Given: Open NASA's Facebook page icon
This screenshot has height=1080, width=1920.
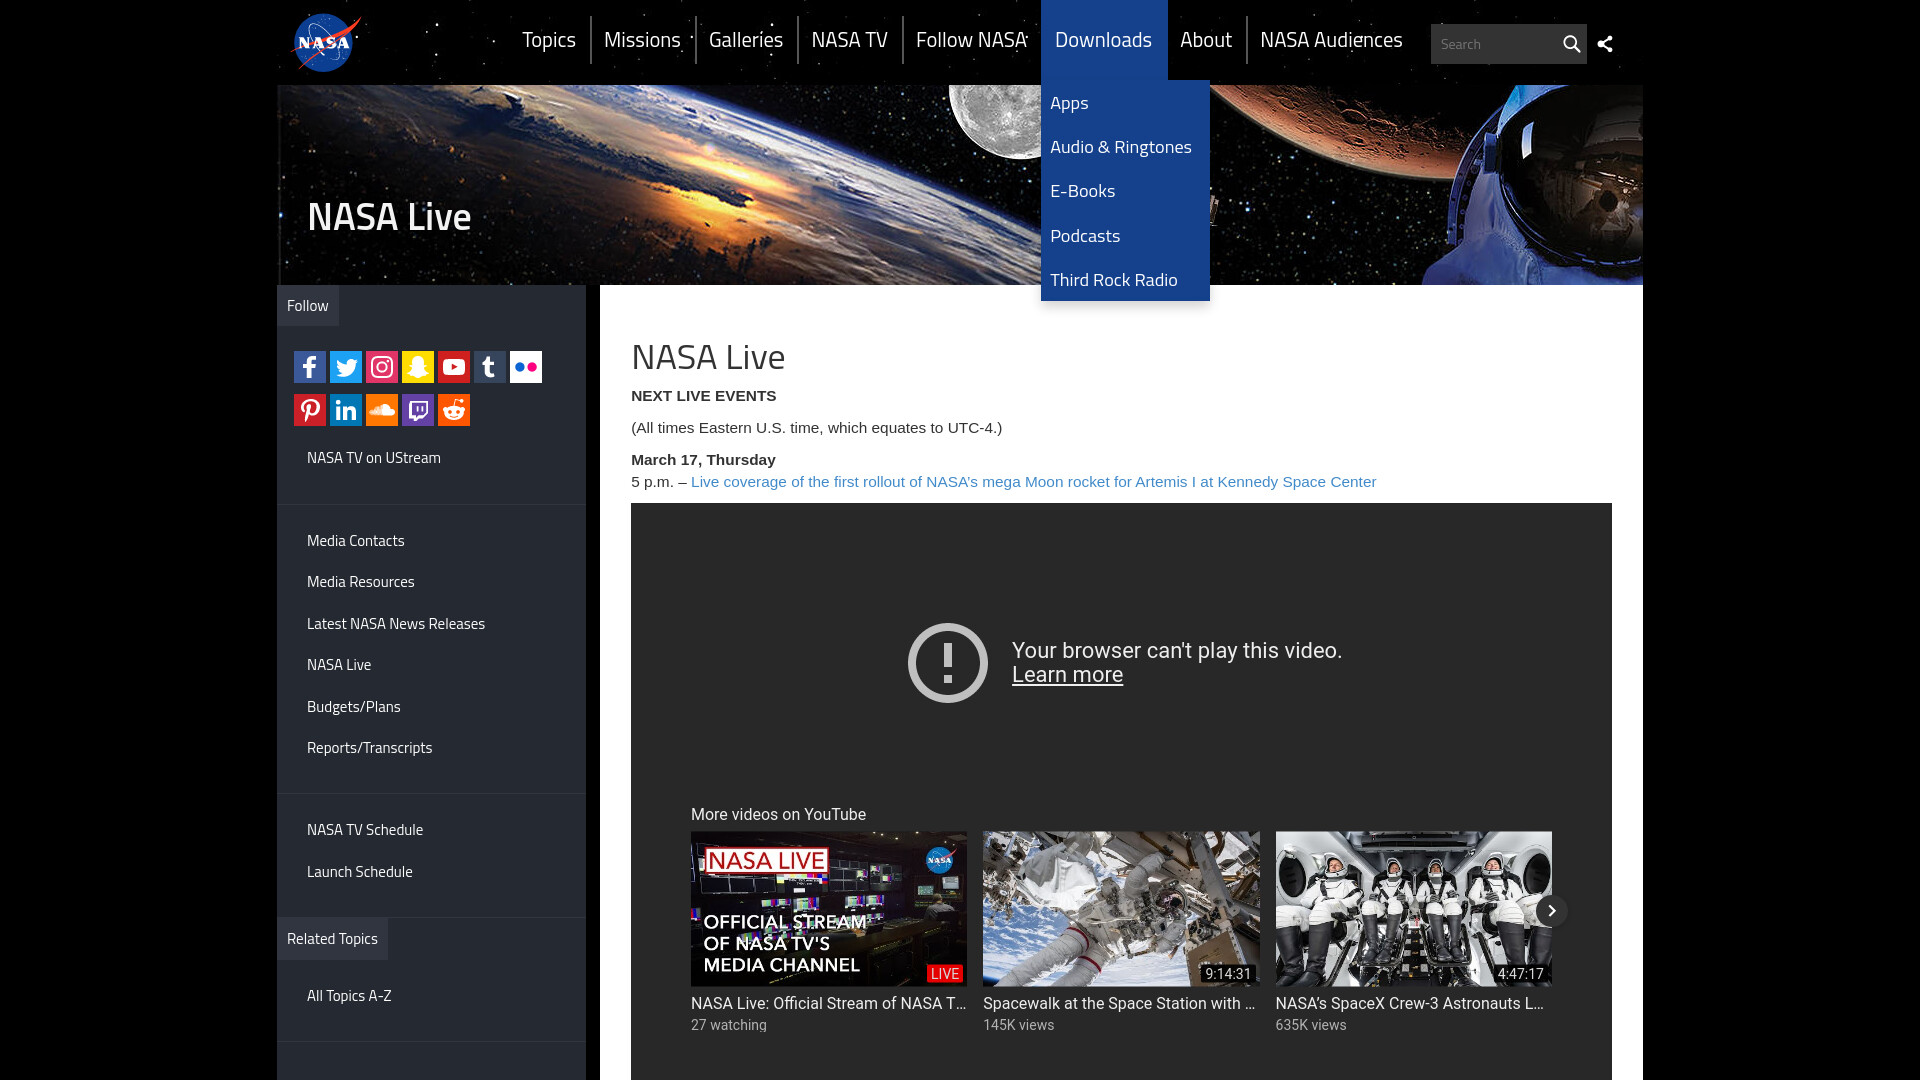Looking at the screenshot, I should [x=310, y=367].
